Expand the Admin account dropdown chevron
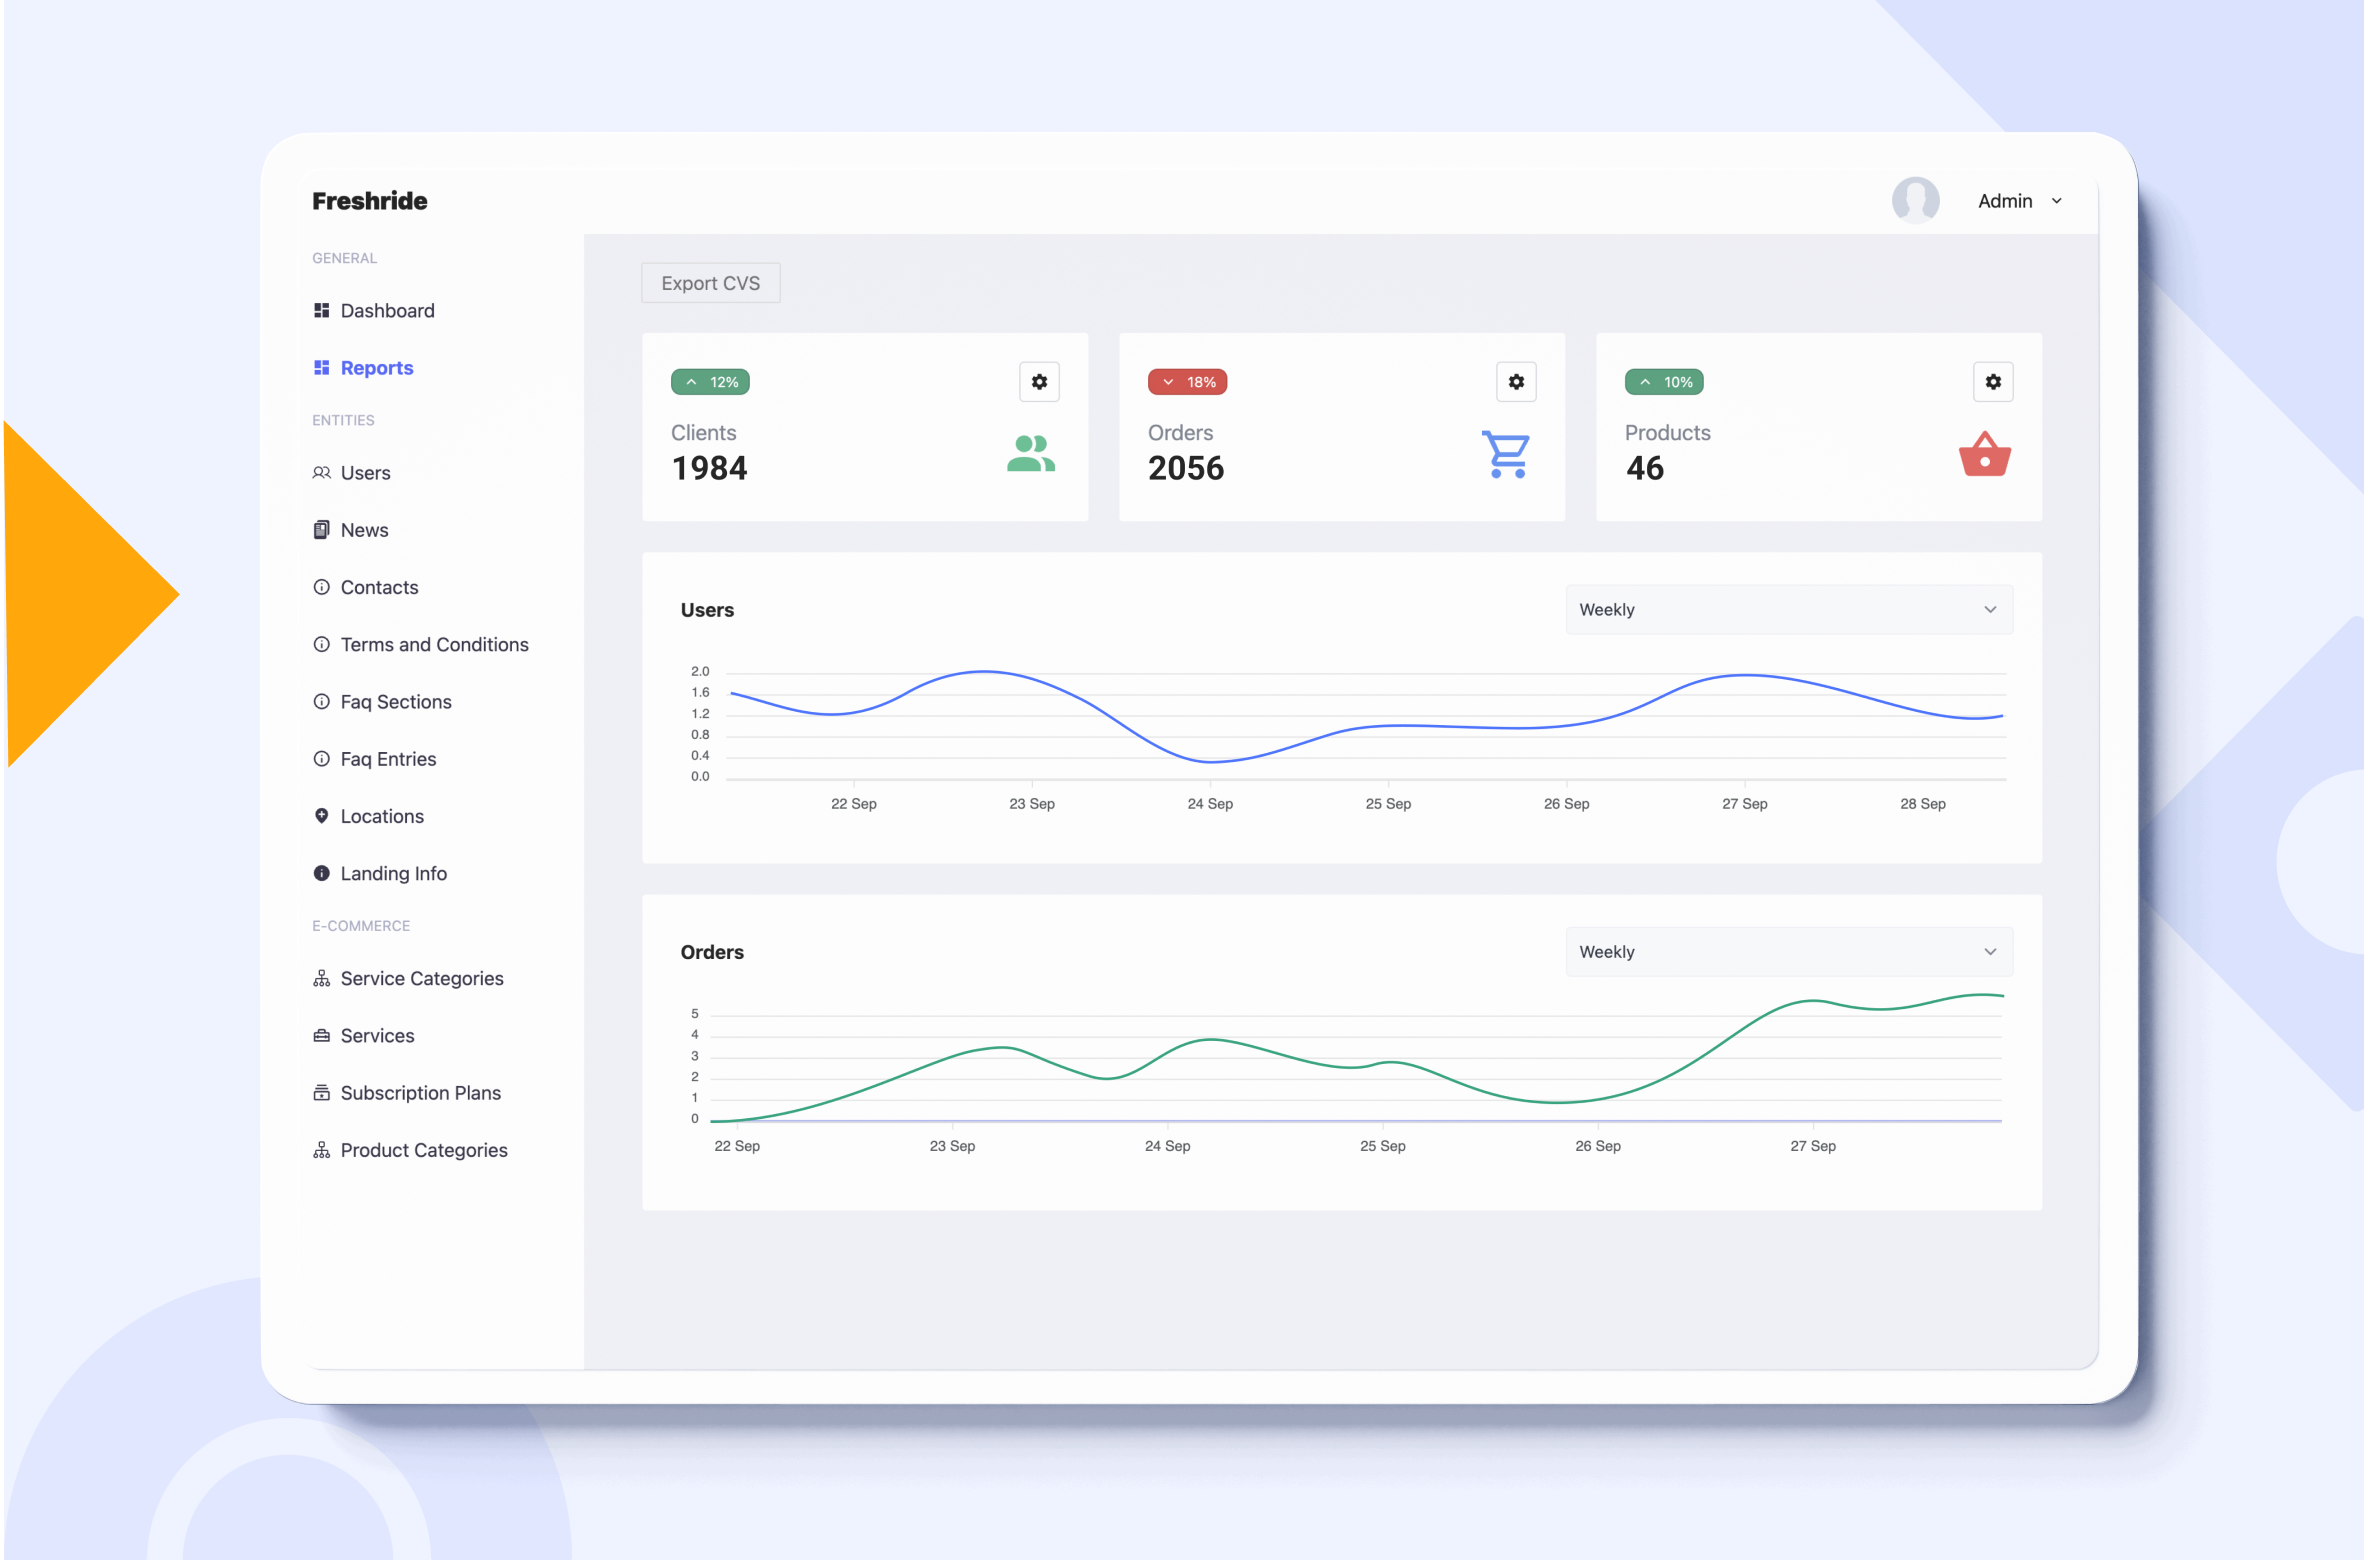Image resolution: width=2364 pixels, height=1560 pixels. click(2057, 201)
